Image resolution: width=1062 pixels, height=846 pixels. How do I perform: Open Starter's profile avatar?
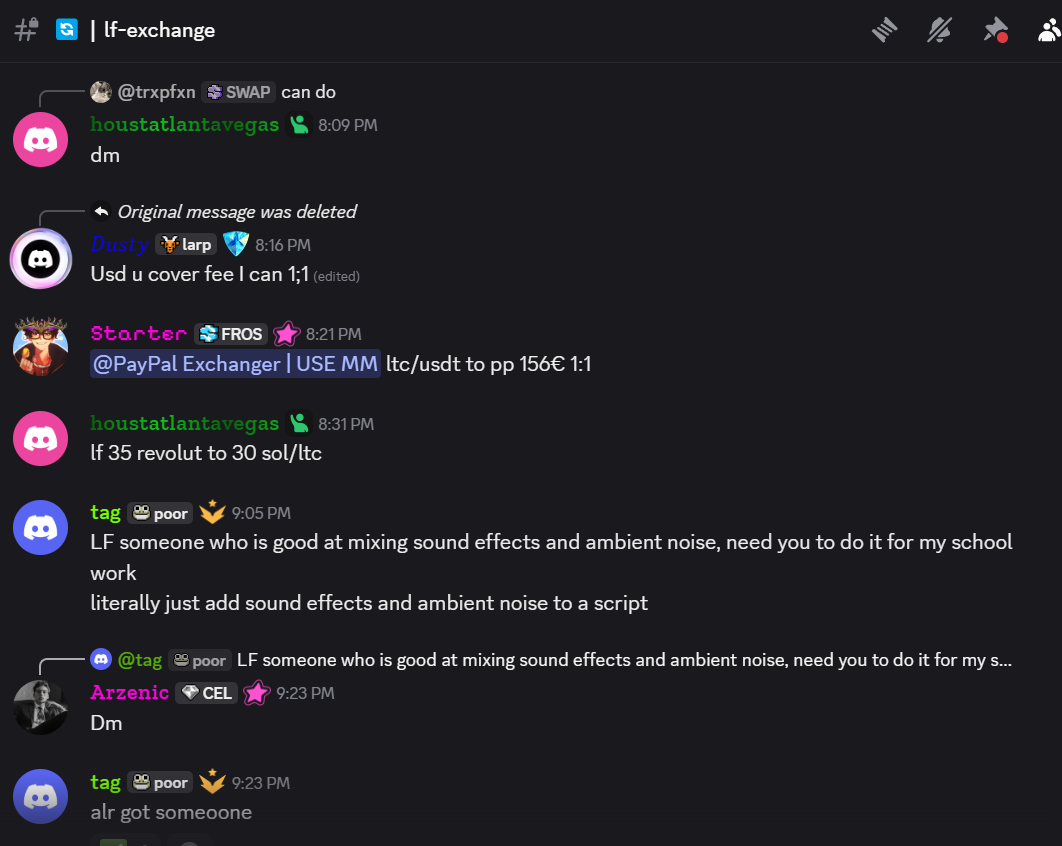(40, 348)
